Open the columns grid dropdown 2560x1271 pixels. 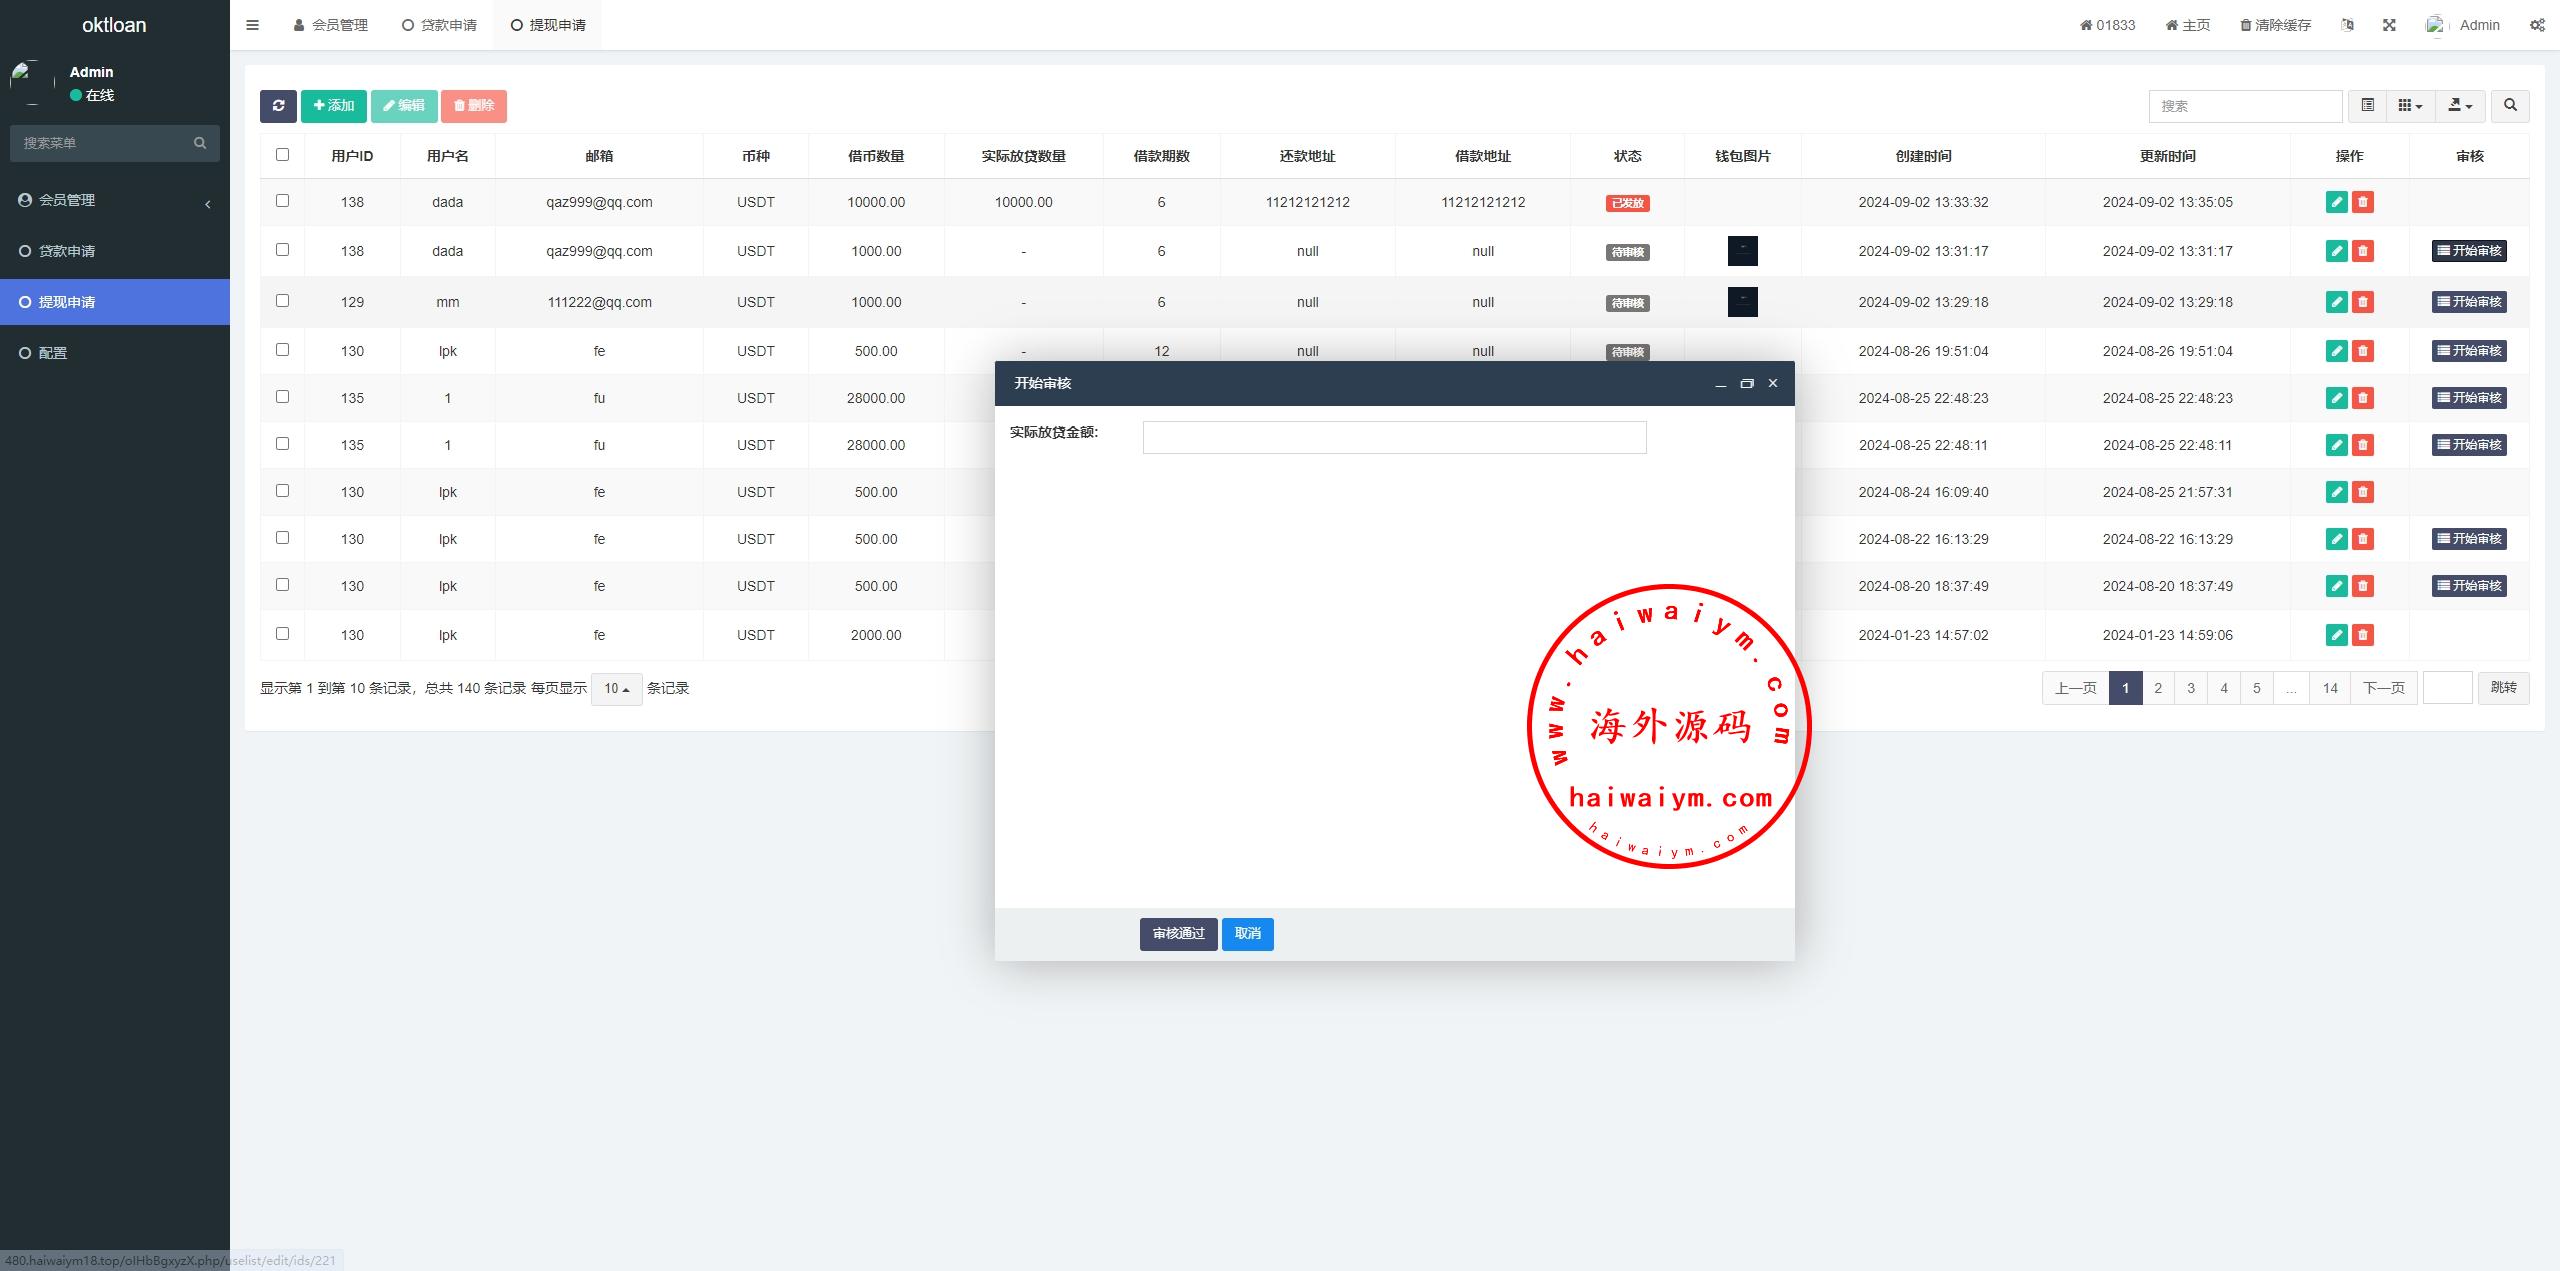2410,105
